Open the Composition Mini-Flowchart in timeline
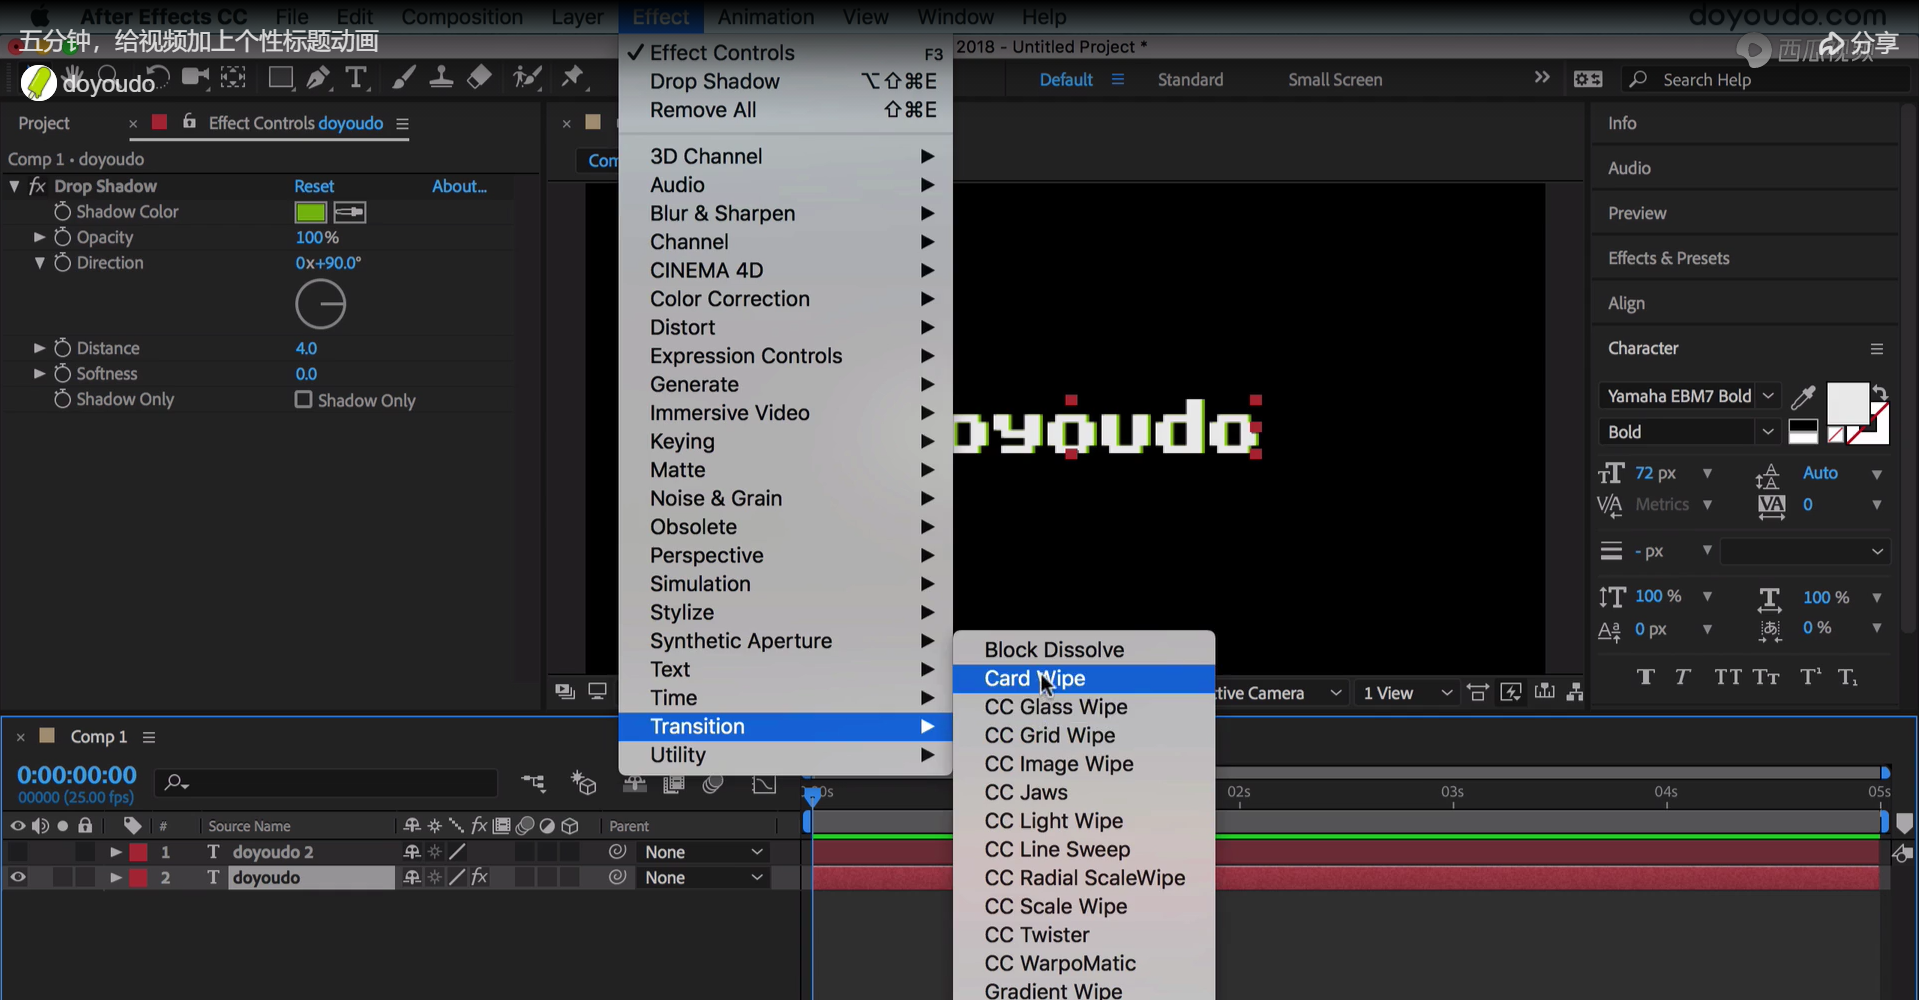Viewport: 1919px width, 1000px height. point(533,783)
